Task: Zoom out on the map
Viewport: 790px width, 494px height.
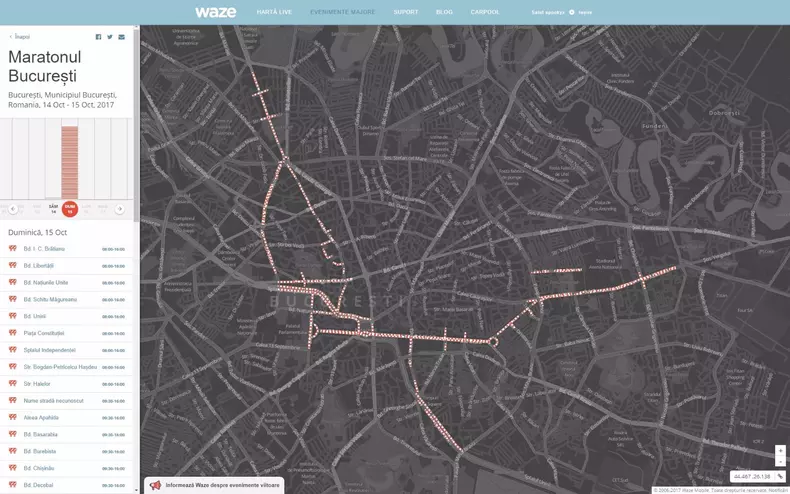Action: pyautogui.click(x=780, y=461)
